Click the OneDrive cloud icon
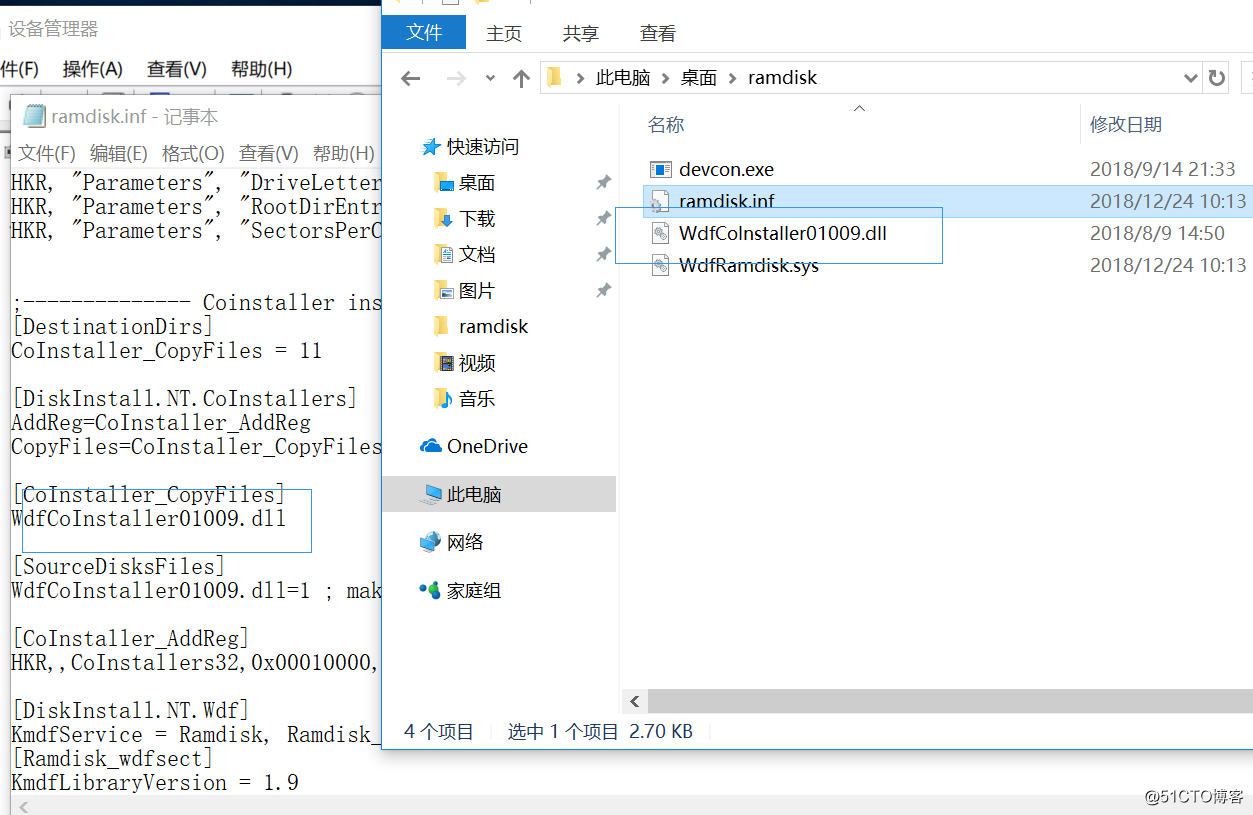Screen dimensions: 1253x815 tap(431, 446)
